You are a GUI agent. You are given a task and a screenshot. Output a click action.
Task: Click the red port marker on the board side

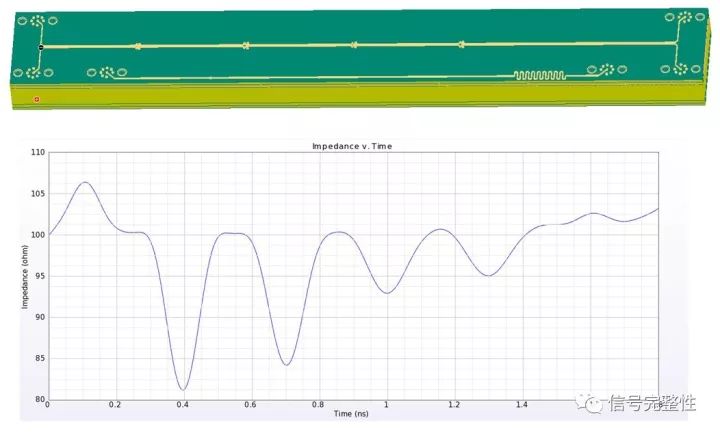point(37,99)
